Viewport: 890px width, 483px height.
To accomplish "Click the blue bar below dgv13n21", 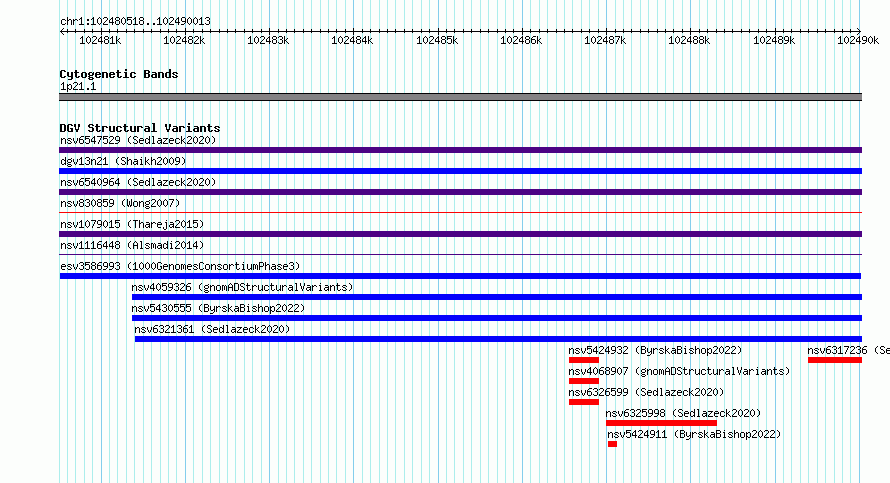I will 460,171.
